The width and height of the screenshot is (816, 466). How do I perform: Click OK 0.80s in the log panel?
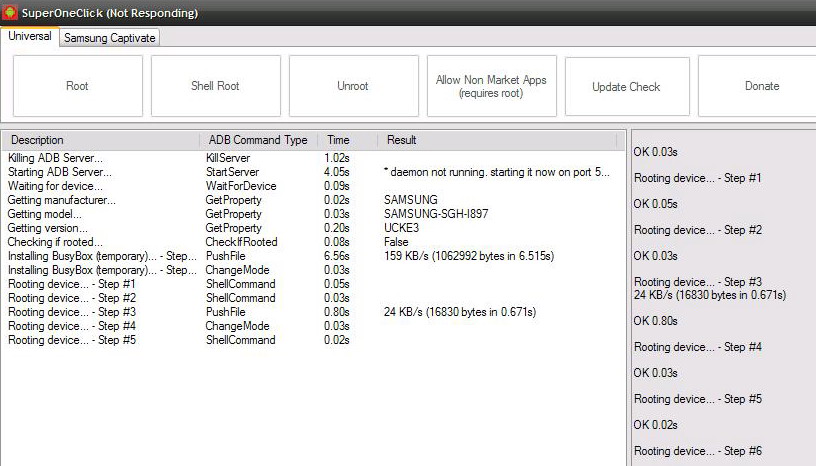click(656, 321)
